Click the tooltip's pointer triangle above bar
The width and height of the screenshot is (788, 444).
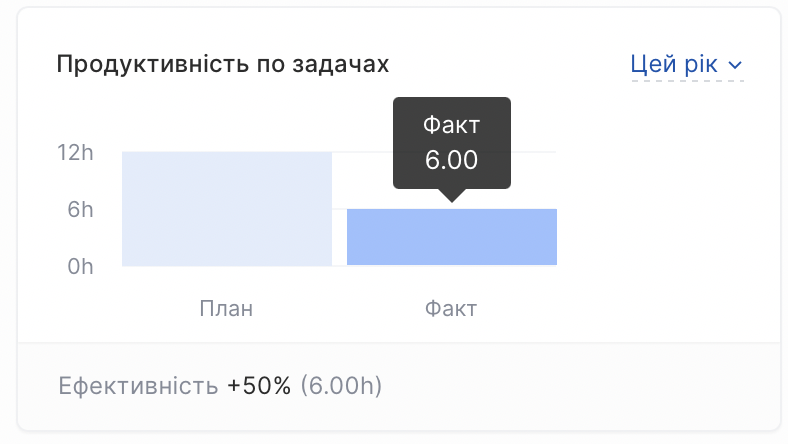(x=452, y=196)
